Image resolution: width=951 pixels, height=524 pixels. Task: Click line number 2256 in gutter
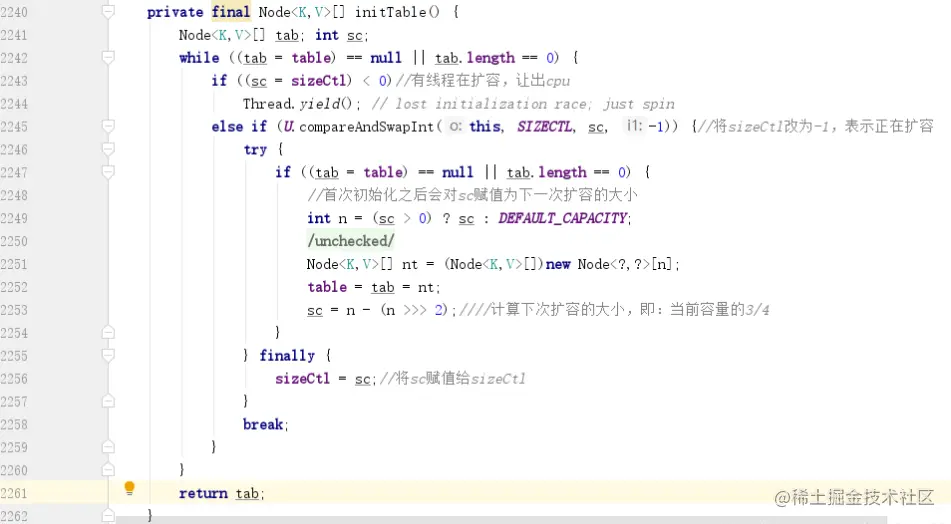(14, 378)
